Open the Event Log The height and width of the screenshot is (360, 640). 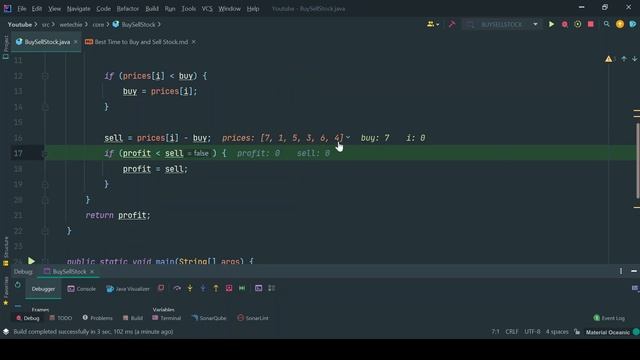coord(609,318)
